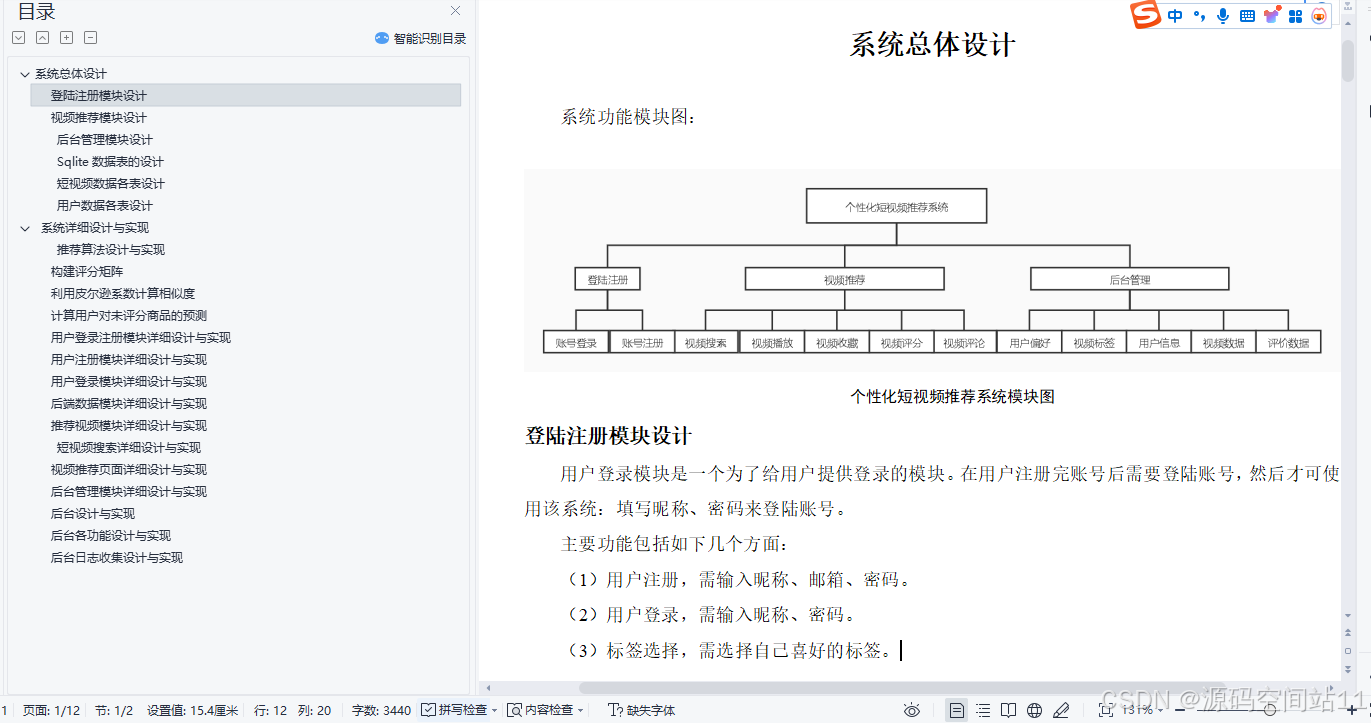Switch to page layout view icon
Viewport: 1371px width, 723px height.
[x=957, y=710]
